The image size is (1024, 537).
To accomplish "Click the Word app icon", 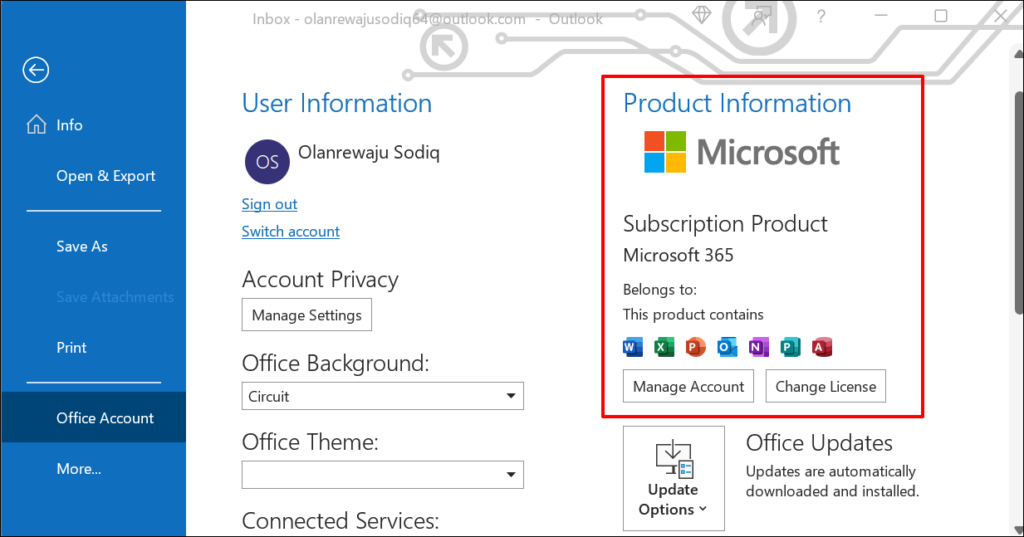I will 632,347.
